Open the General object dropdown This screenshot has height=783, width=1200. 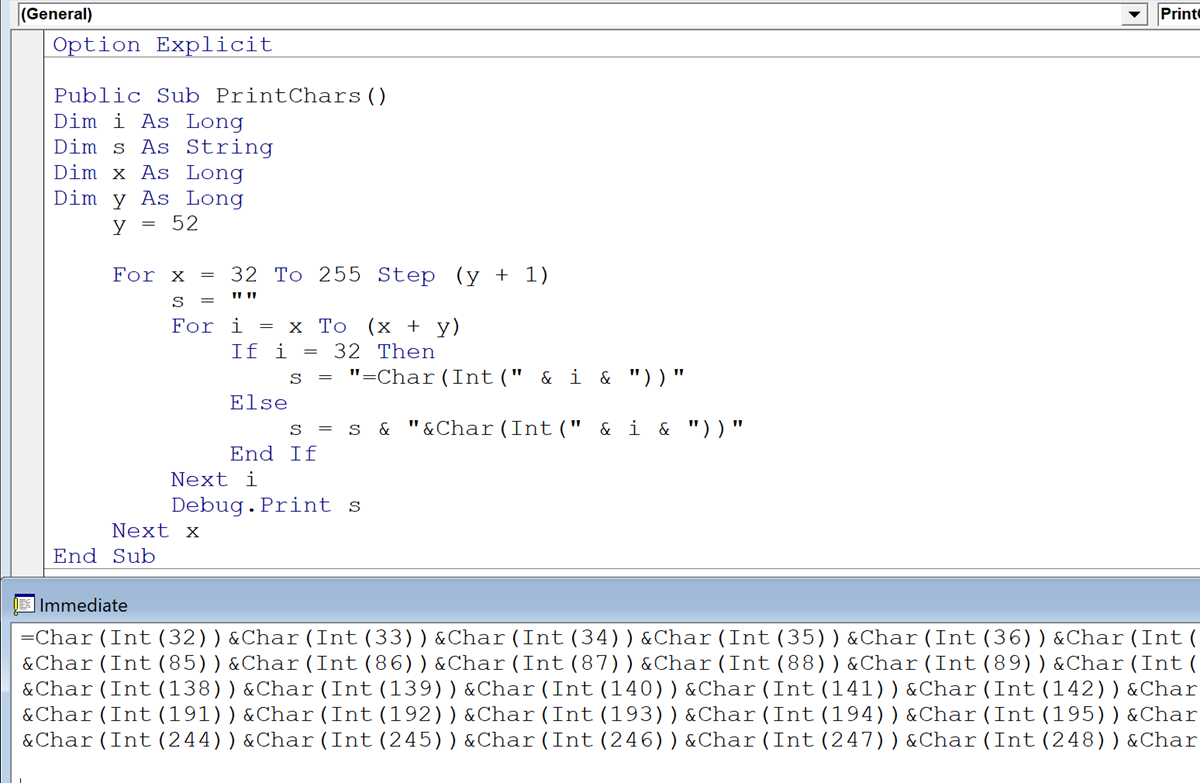(x=1131, y=13)
